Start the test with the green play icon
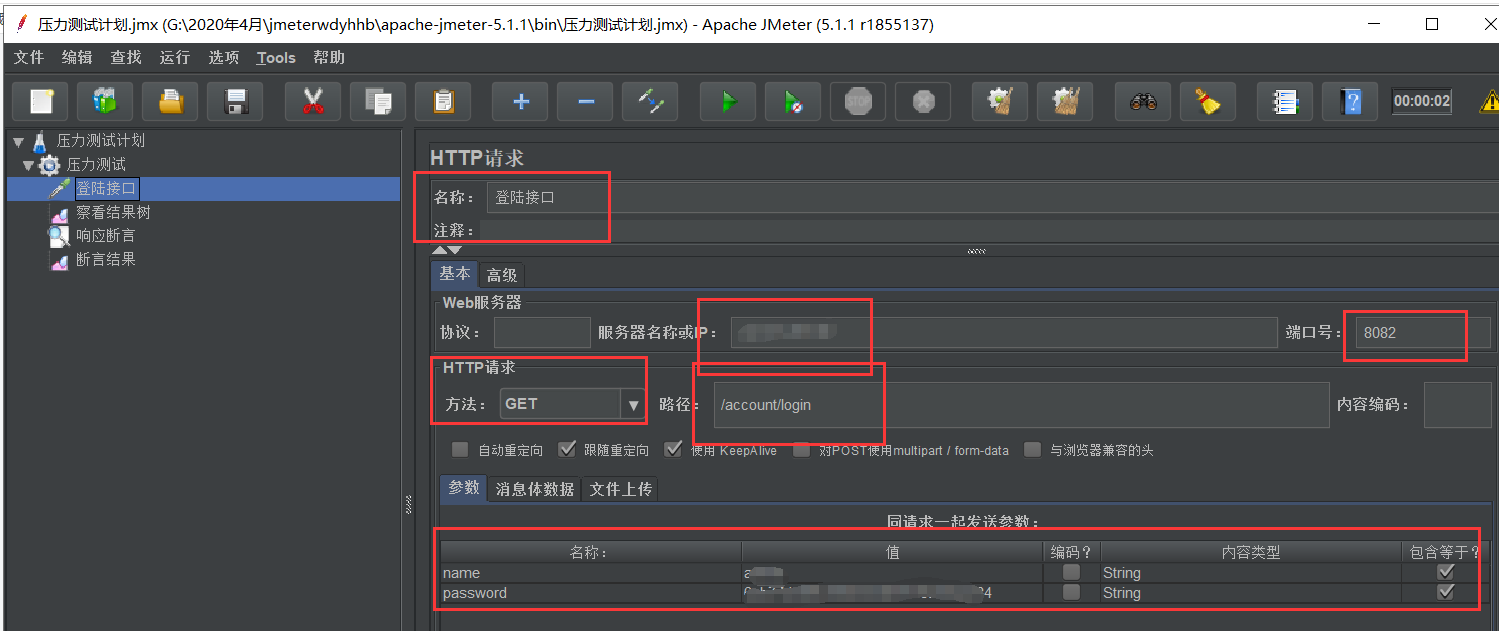The height and width of the screenshot is (631, 1499). coord(728,101)
